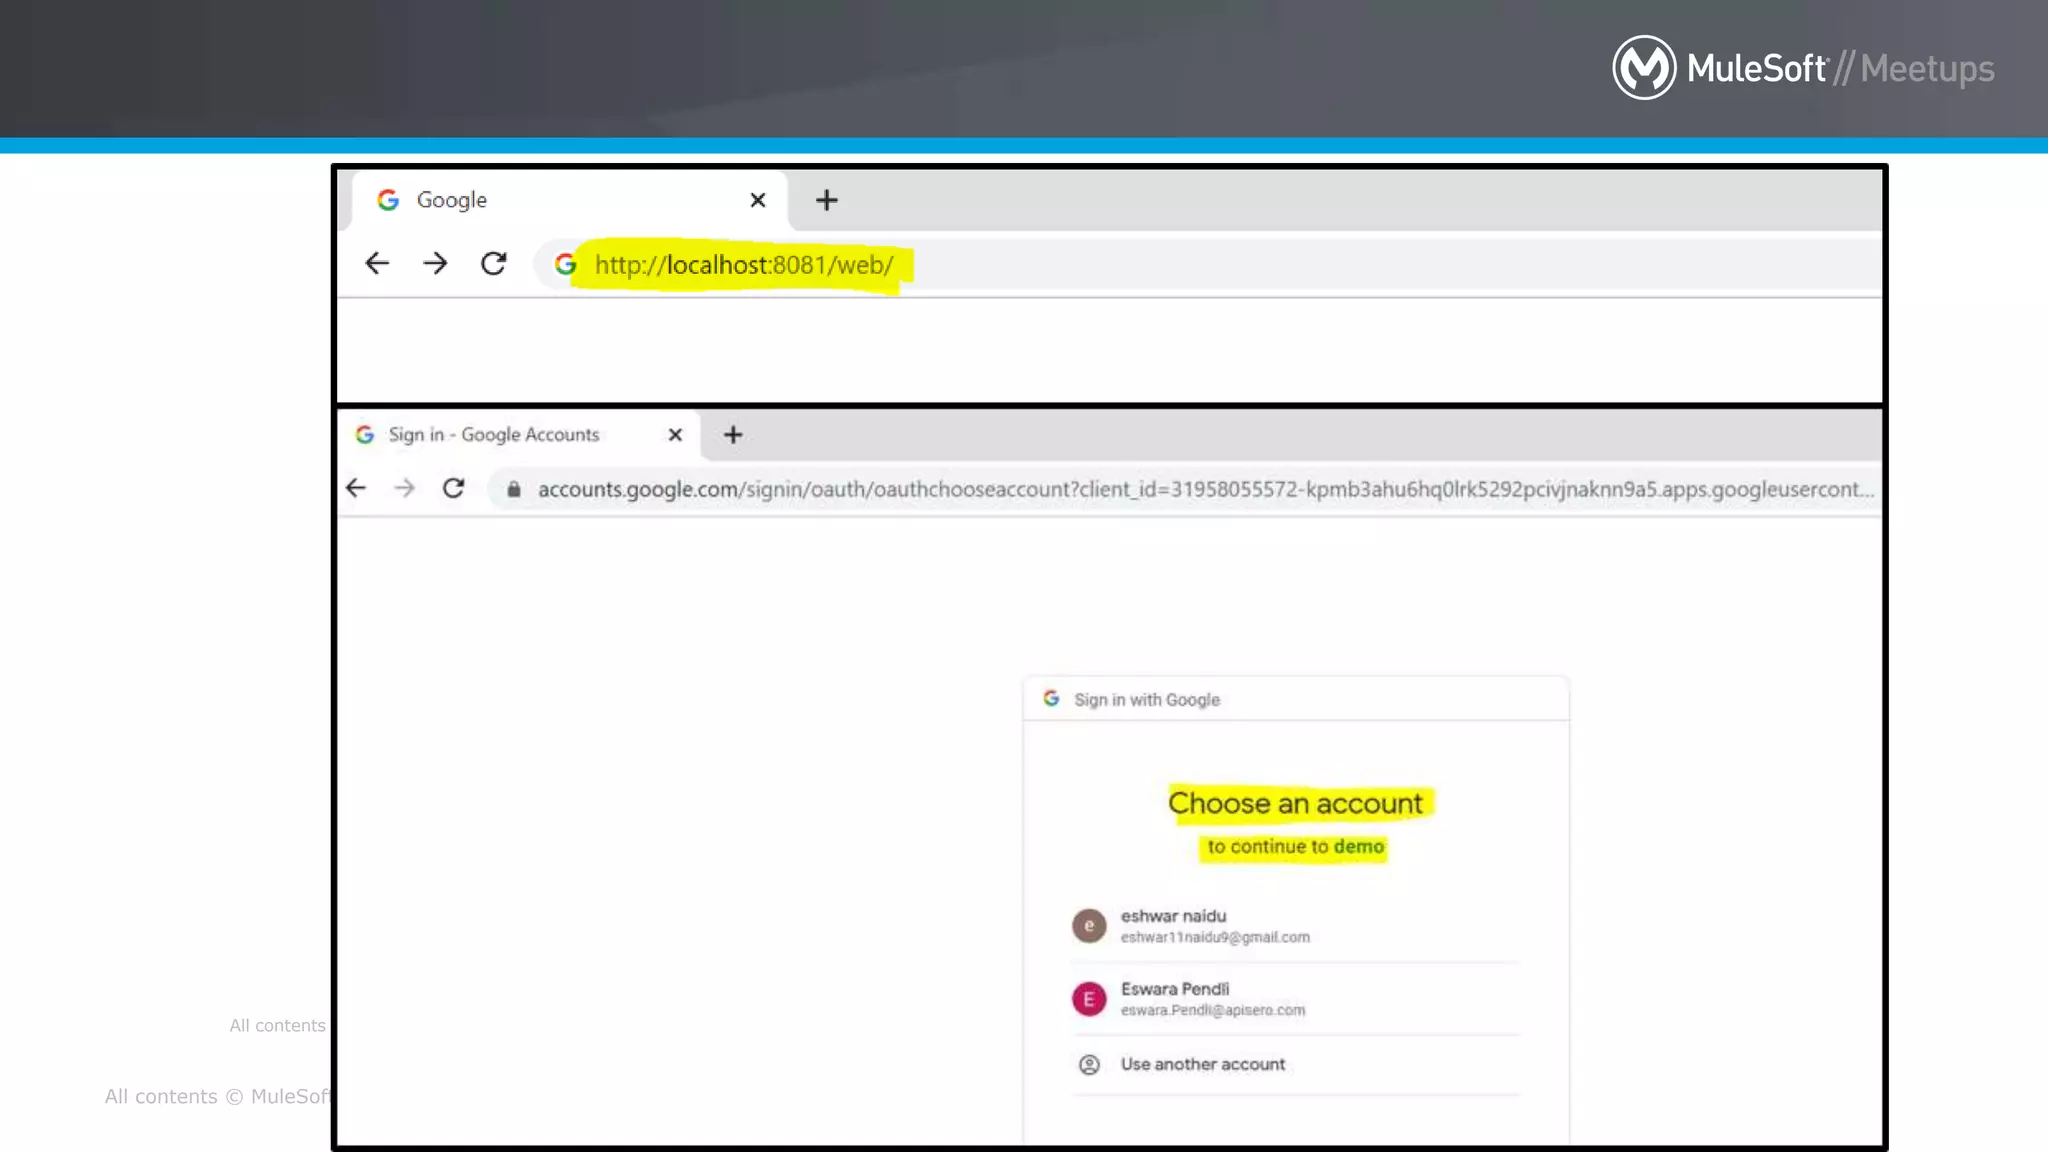This screenshot has height=1152, width=2048.
Task: Choose the Eswara Pendli account
Action: [x=1295, y=999]
